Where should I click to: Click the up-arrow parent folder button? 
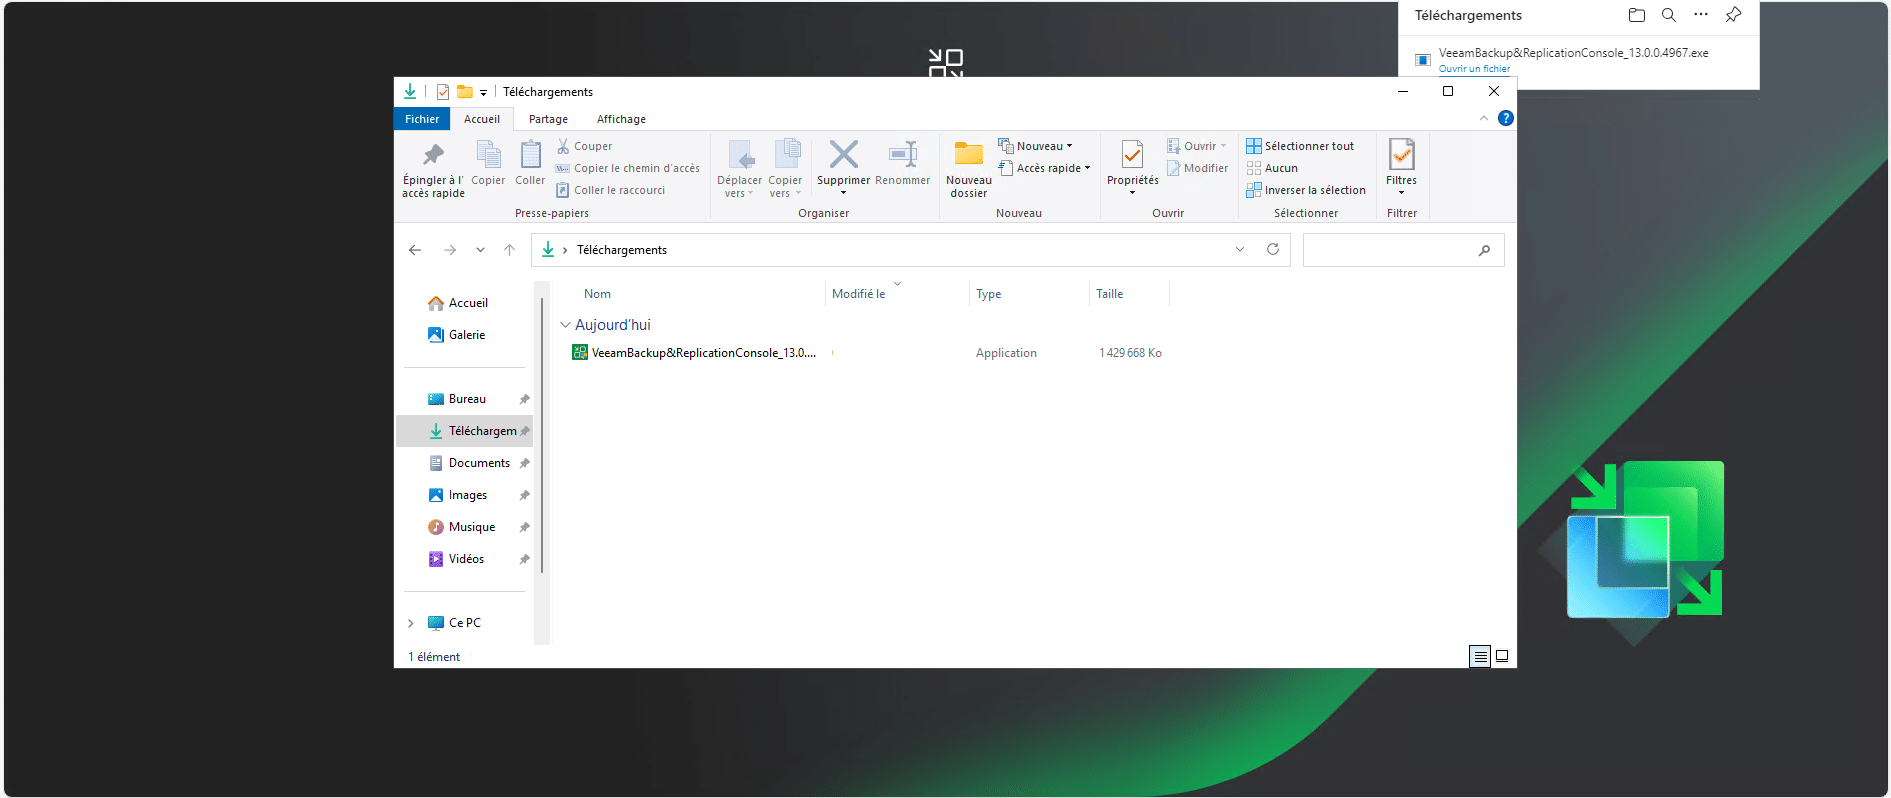(x=510, y=250)
